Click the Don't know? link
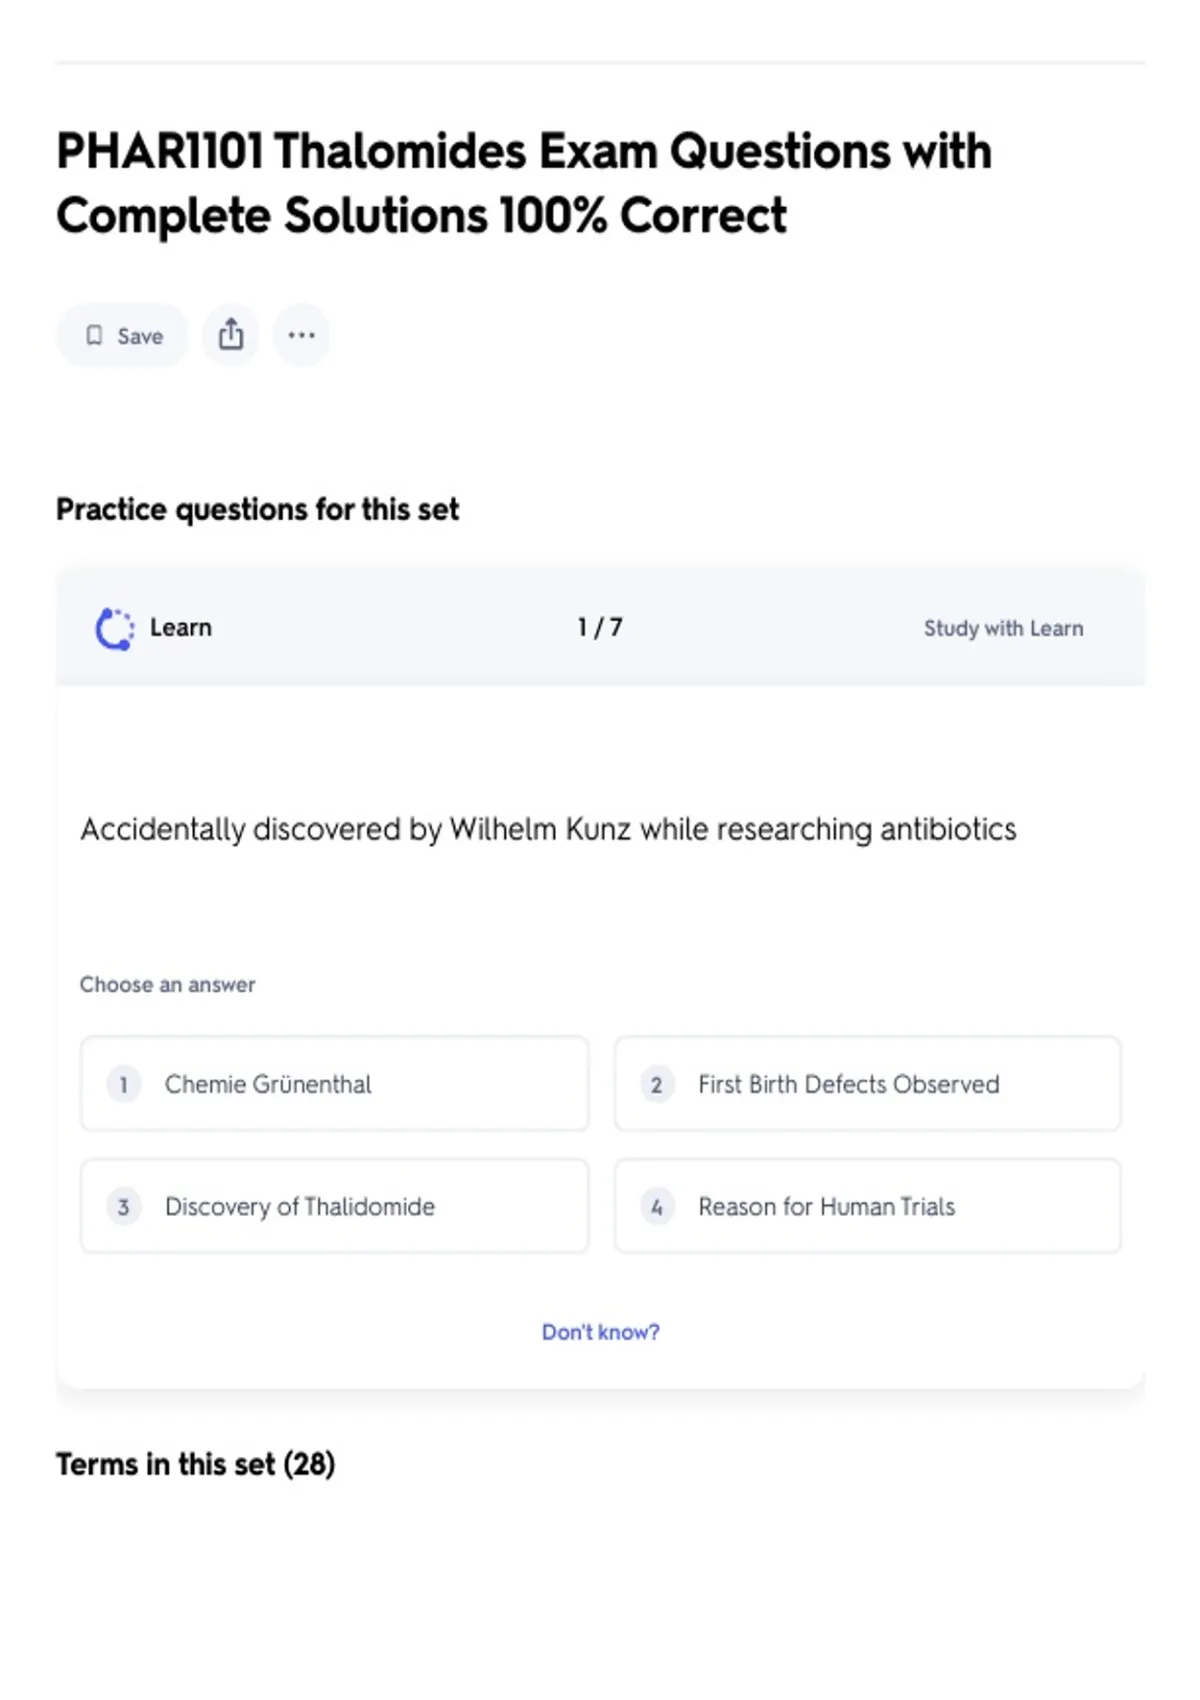 click(x=601, y=1332)
